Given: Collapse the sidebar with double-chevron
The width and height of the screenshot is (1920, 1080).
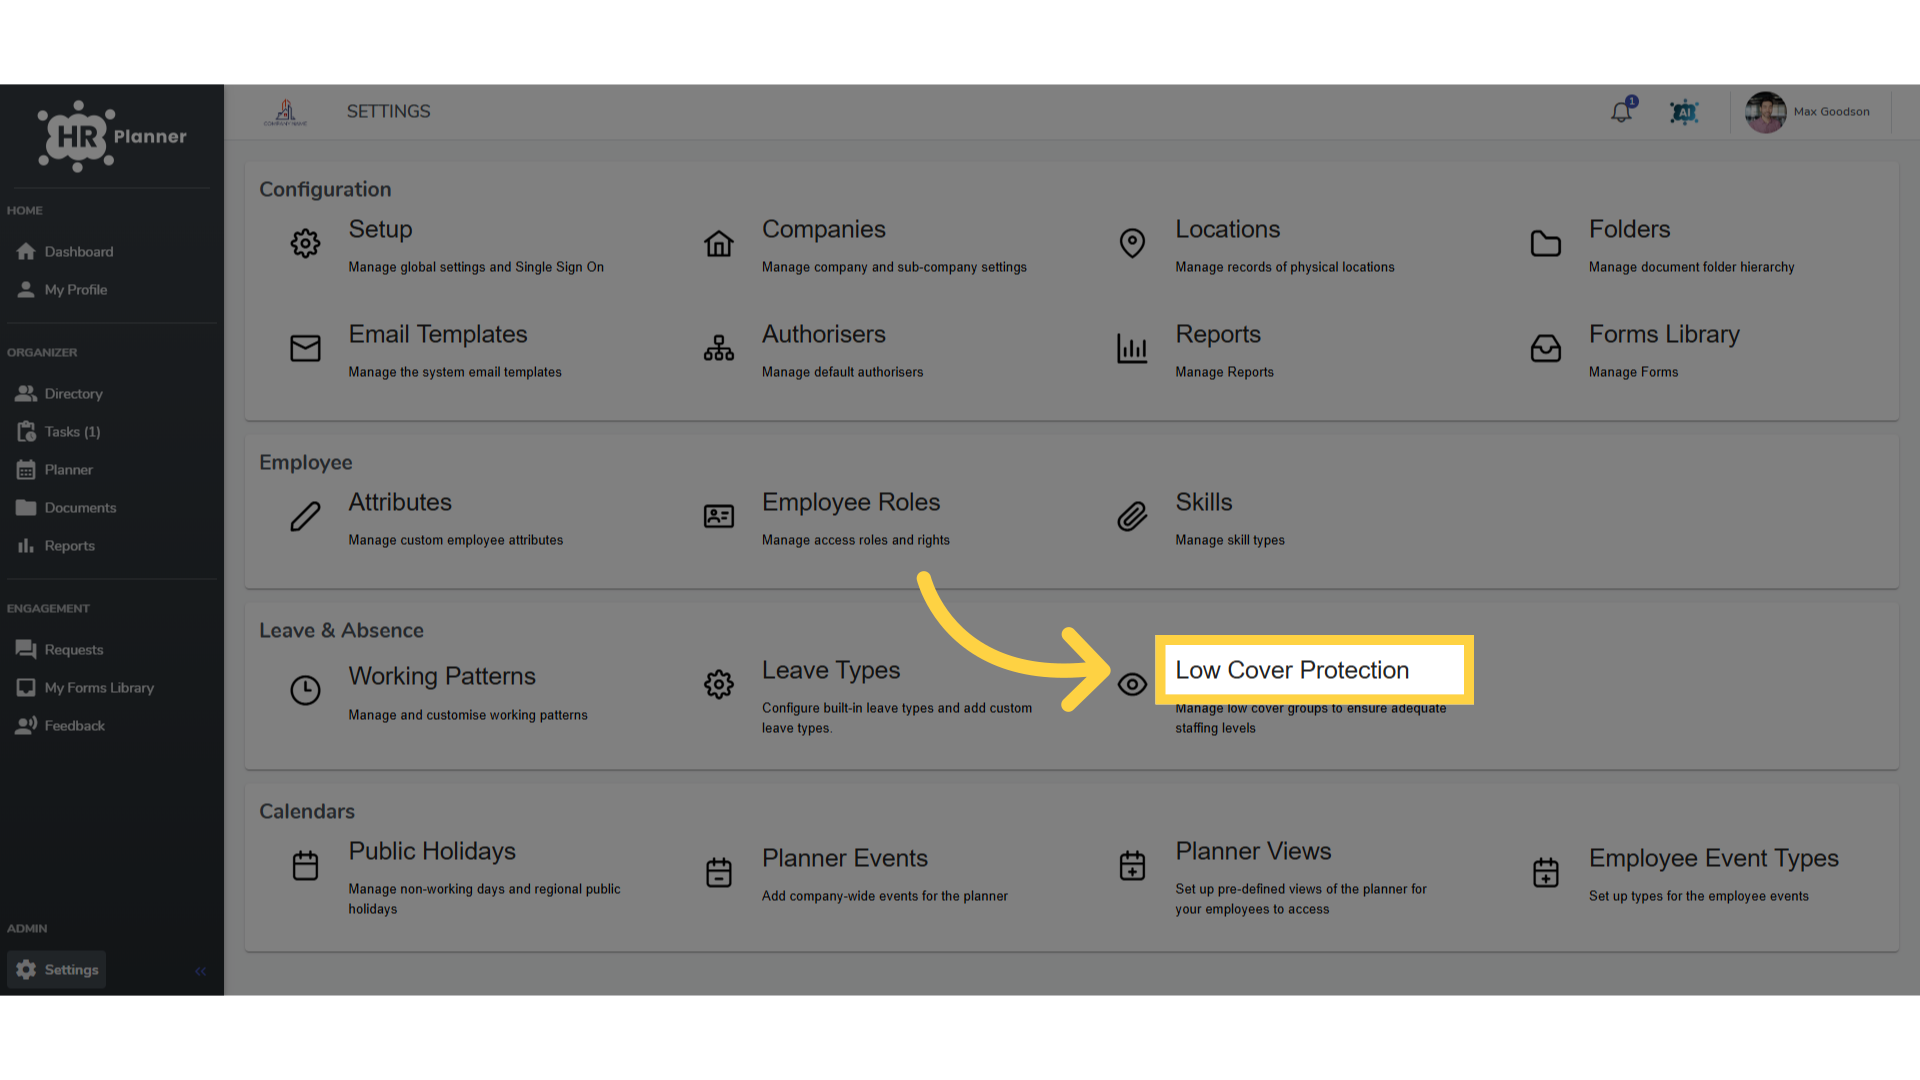Looking at the screenshot, I should [200, 971].
